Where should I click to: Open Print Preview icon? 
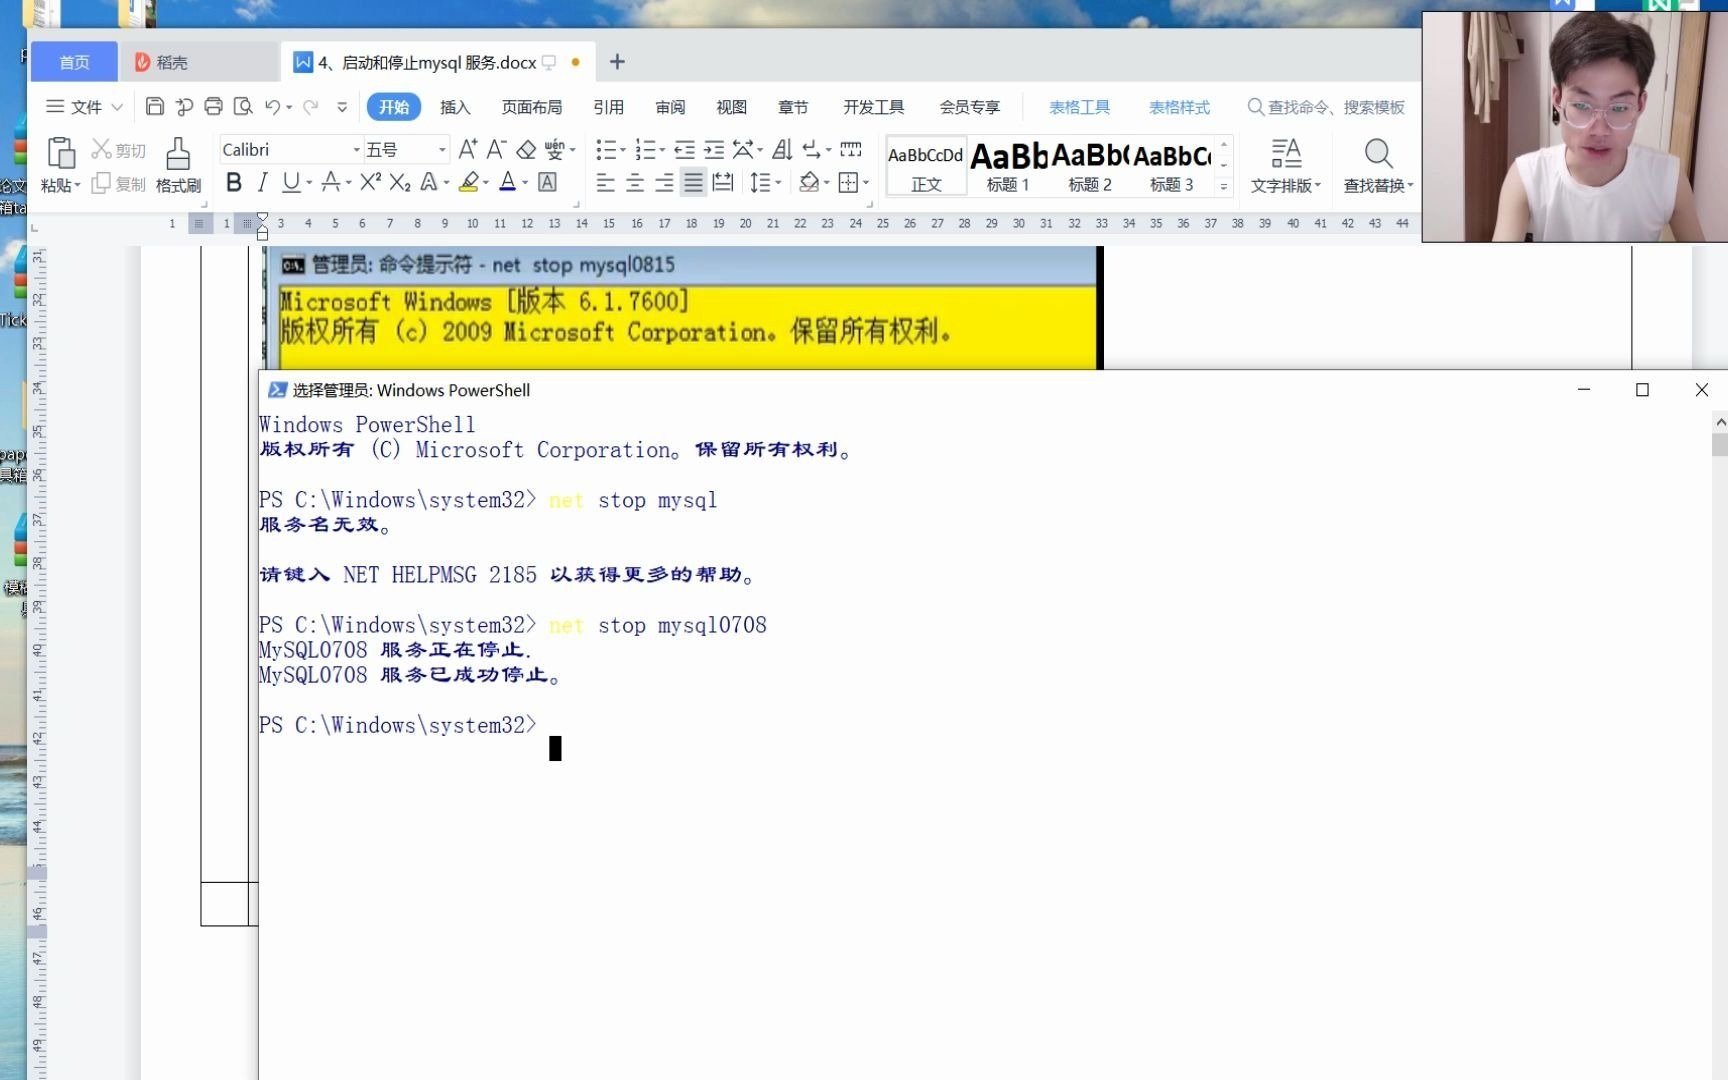(242, 106)
